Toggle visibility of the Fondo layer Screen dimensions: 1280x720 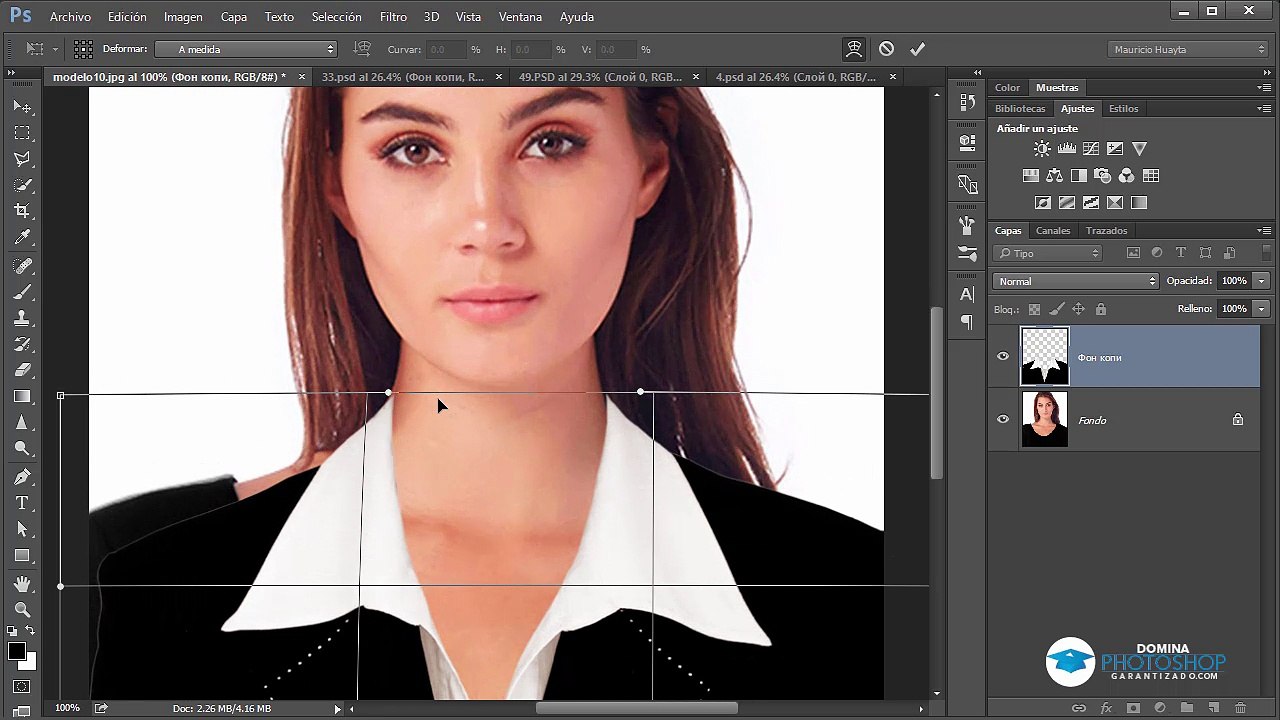(x=1003, y=420)
